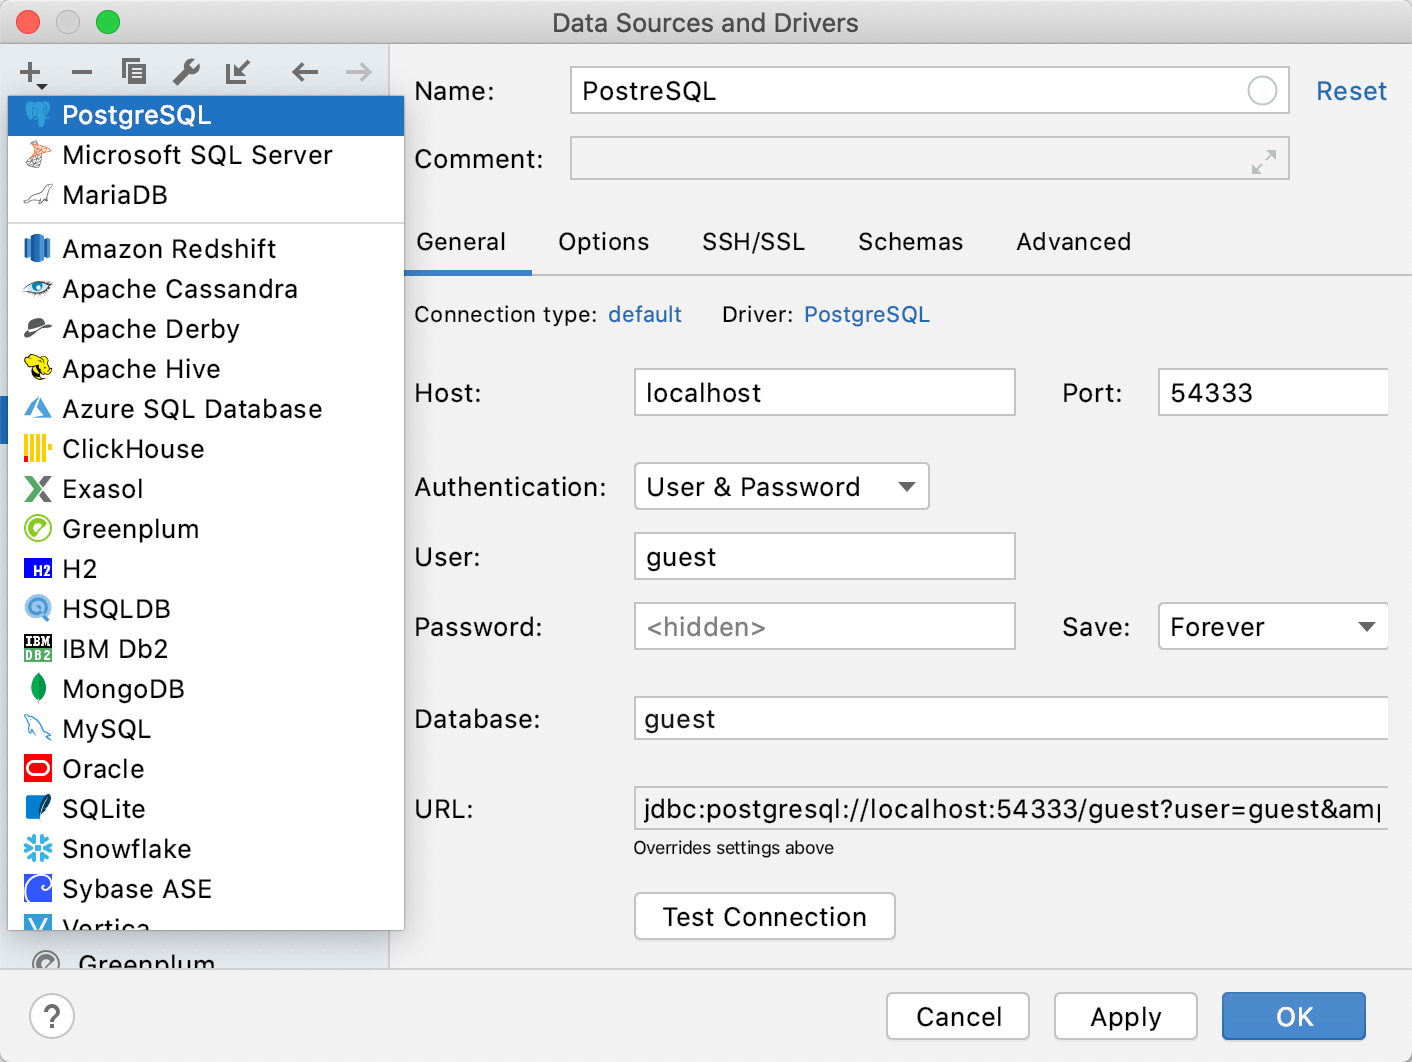
Task: Select PostgreSQL from the list
Action: pyautogui.click(x=206, y=116)
